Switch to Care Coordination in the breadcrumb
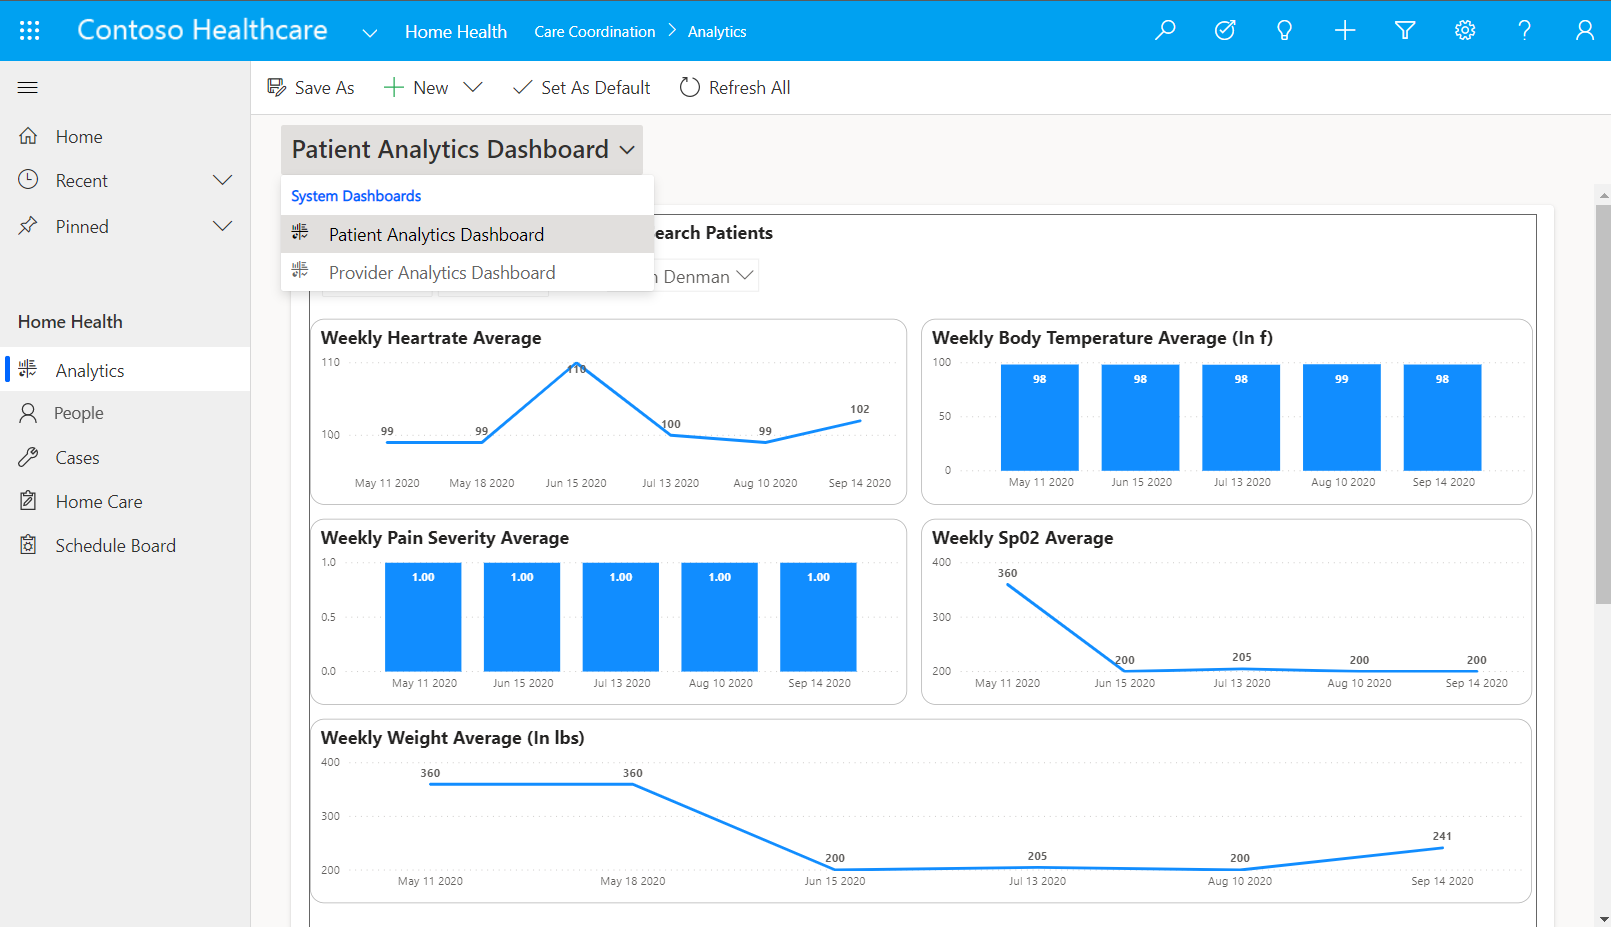This screenshot has height=927, width=1611. pos(594,31)
